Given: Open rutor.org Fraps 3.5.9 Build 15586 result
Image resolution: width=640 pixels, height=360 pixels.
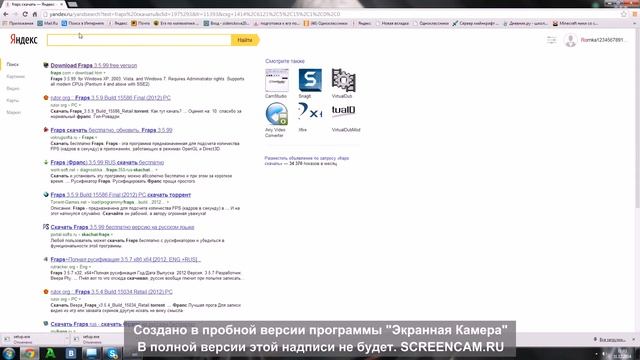Looking at the screenshot, I should click(x=111, y=98).
